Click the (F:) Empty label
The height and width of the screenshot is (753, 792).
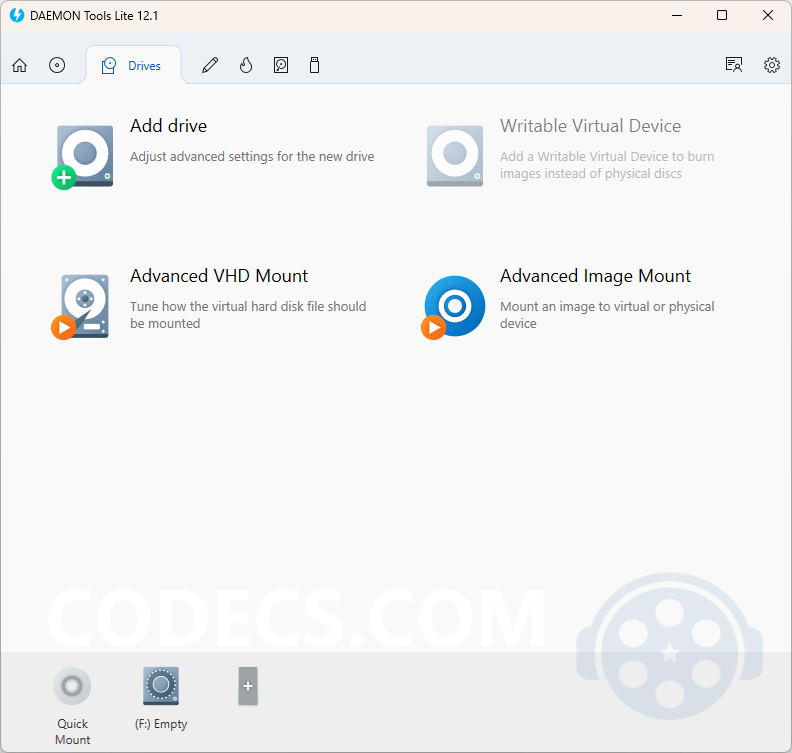click(161, 724)
